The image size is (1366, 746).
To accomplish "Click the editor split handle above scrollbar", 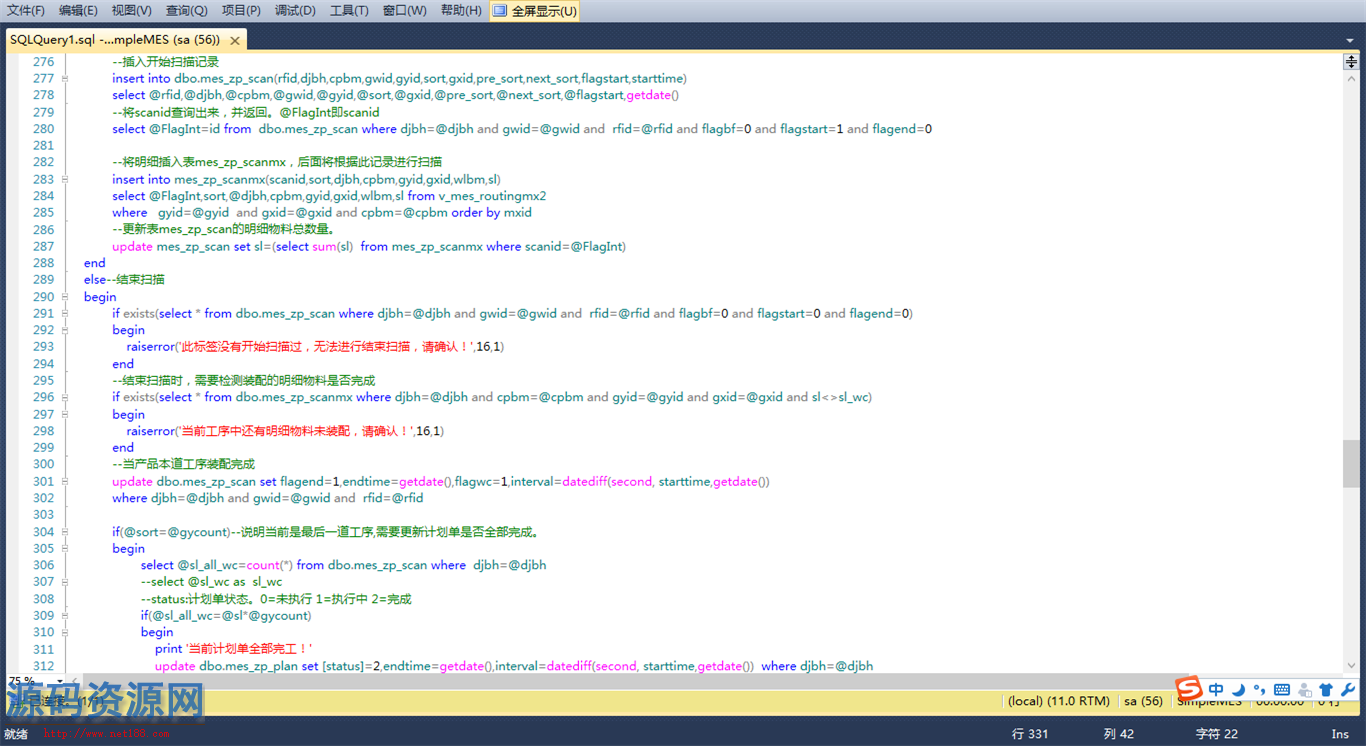I will coord(1350,62).
